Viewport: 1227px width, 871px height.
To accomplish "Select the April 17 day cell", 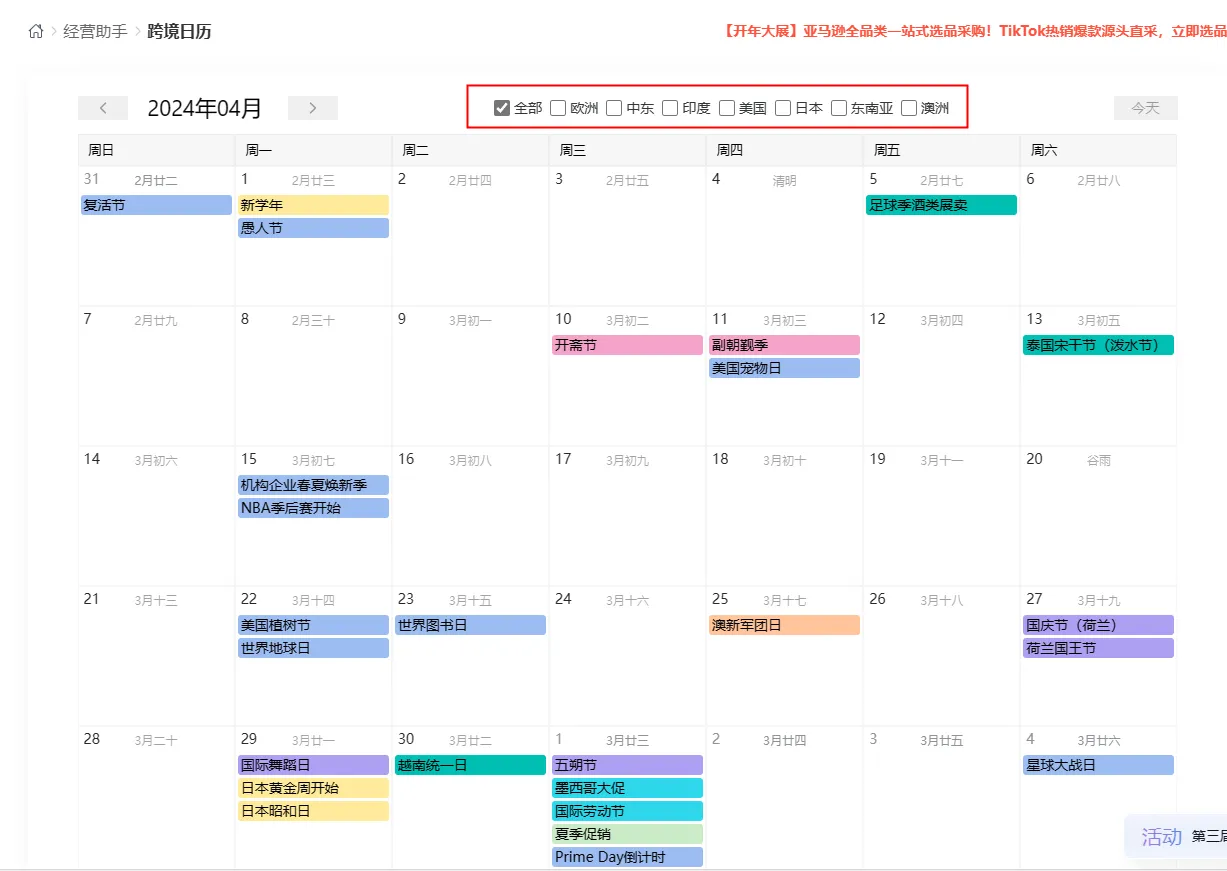I will (627, 516).
